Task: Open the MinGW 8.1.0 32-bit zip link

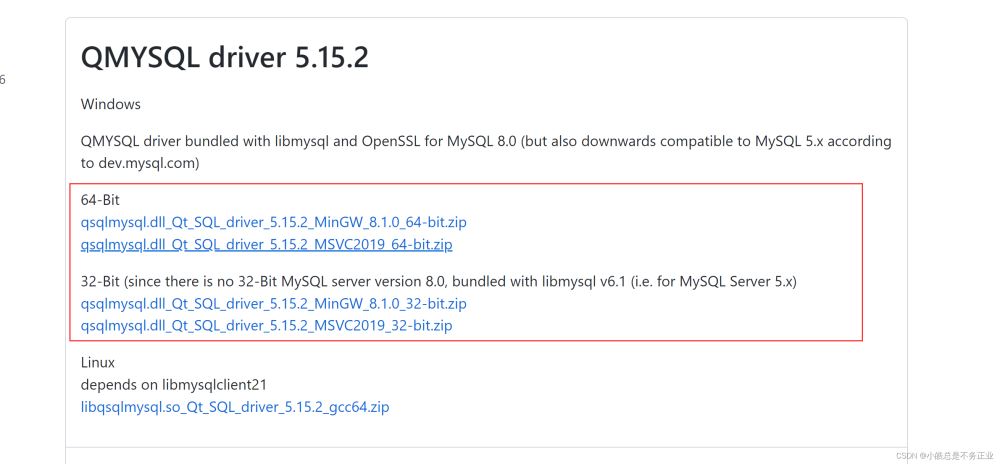Action: tap(273, 303)
